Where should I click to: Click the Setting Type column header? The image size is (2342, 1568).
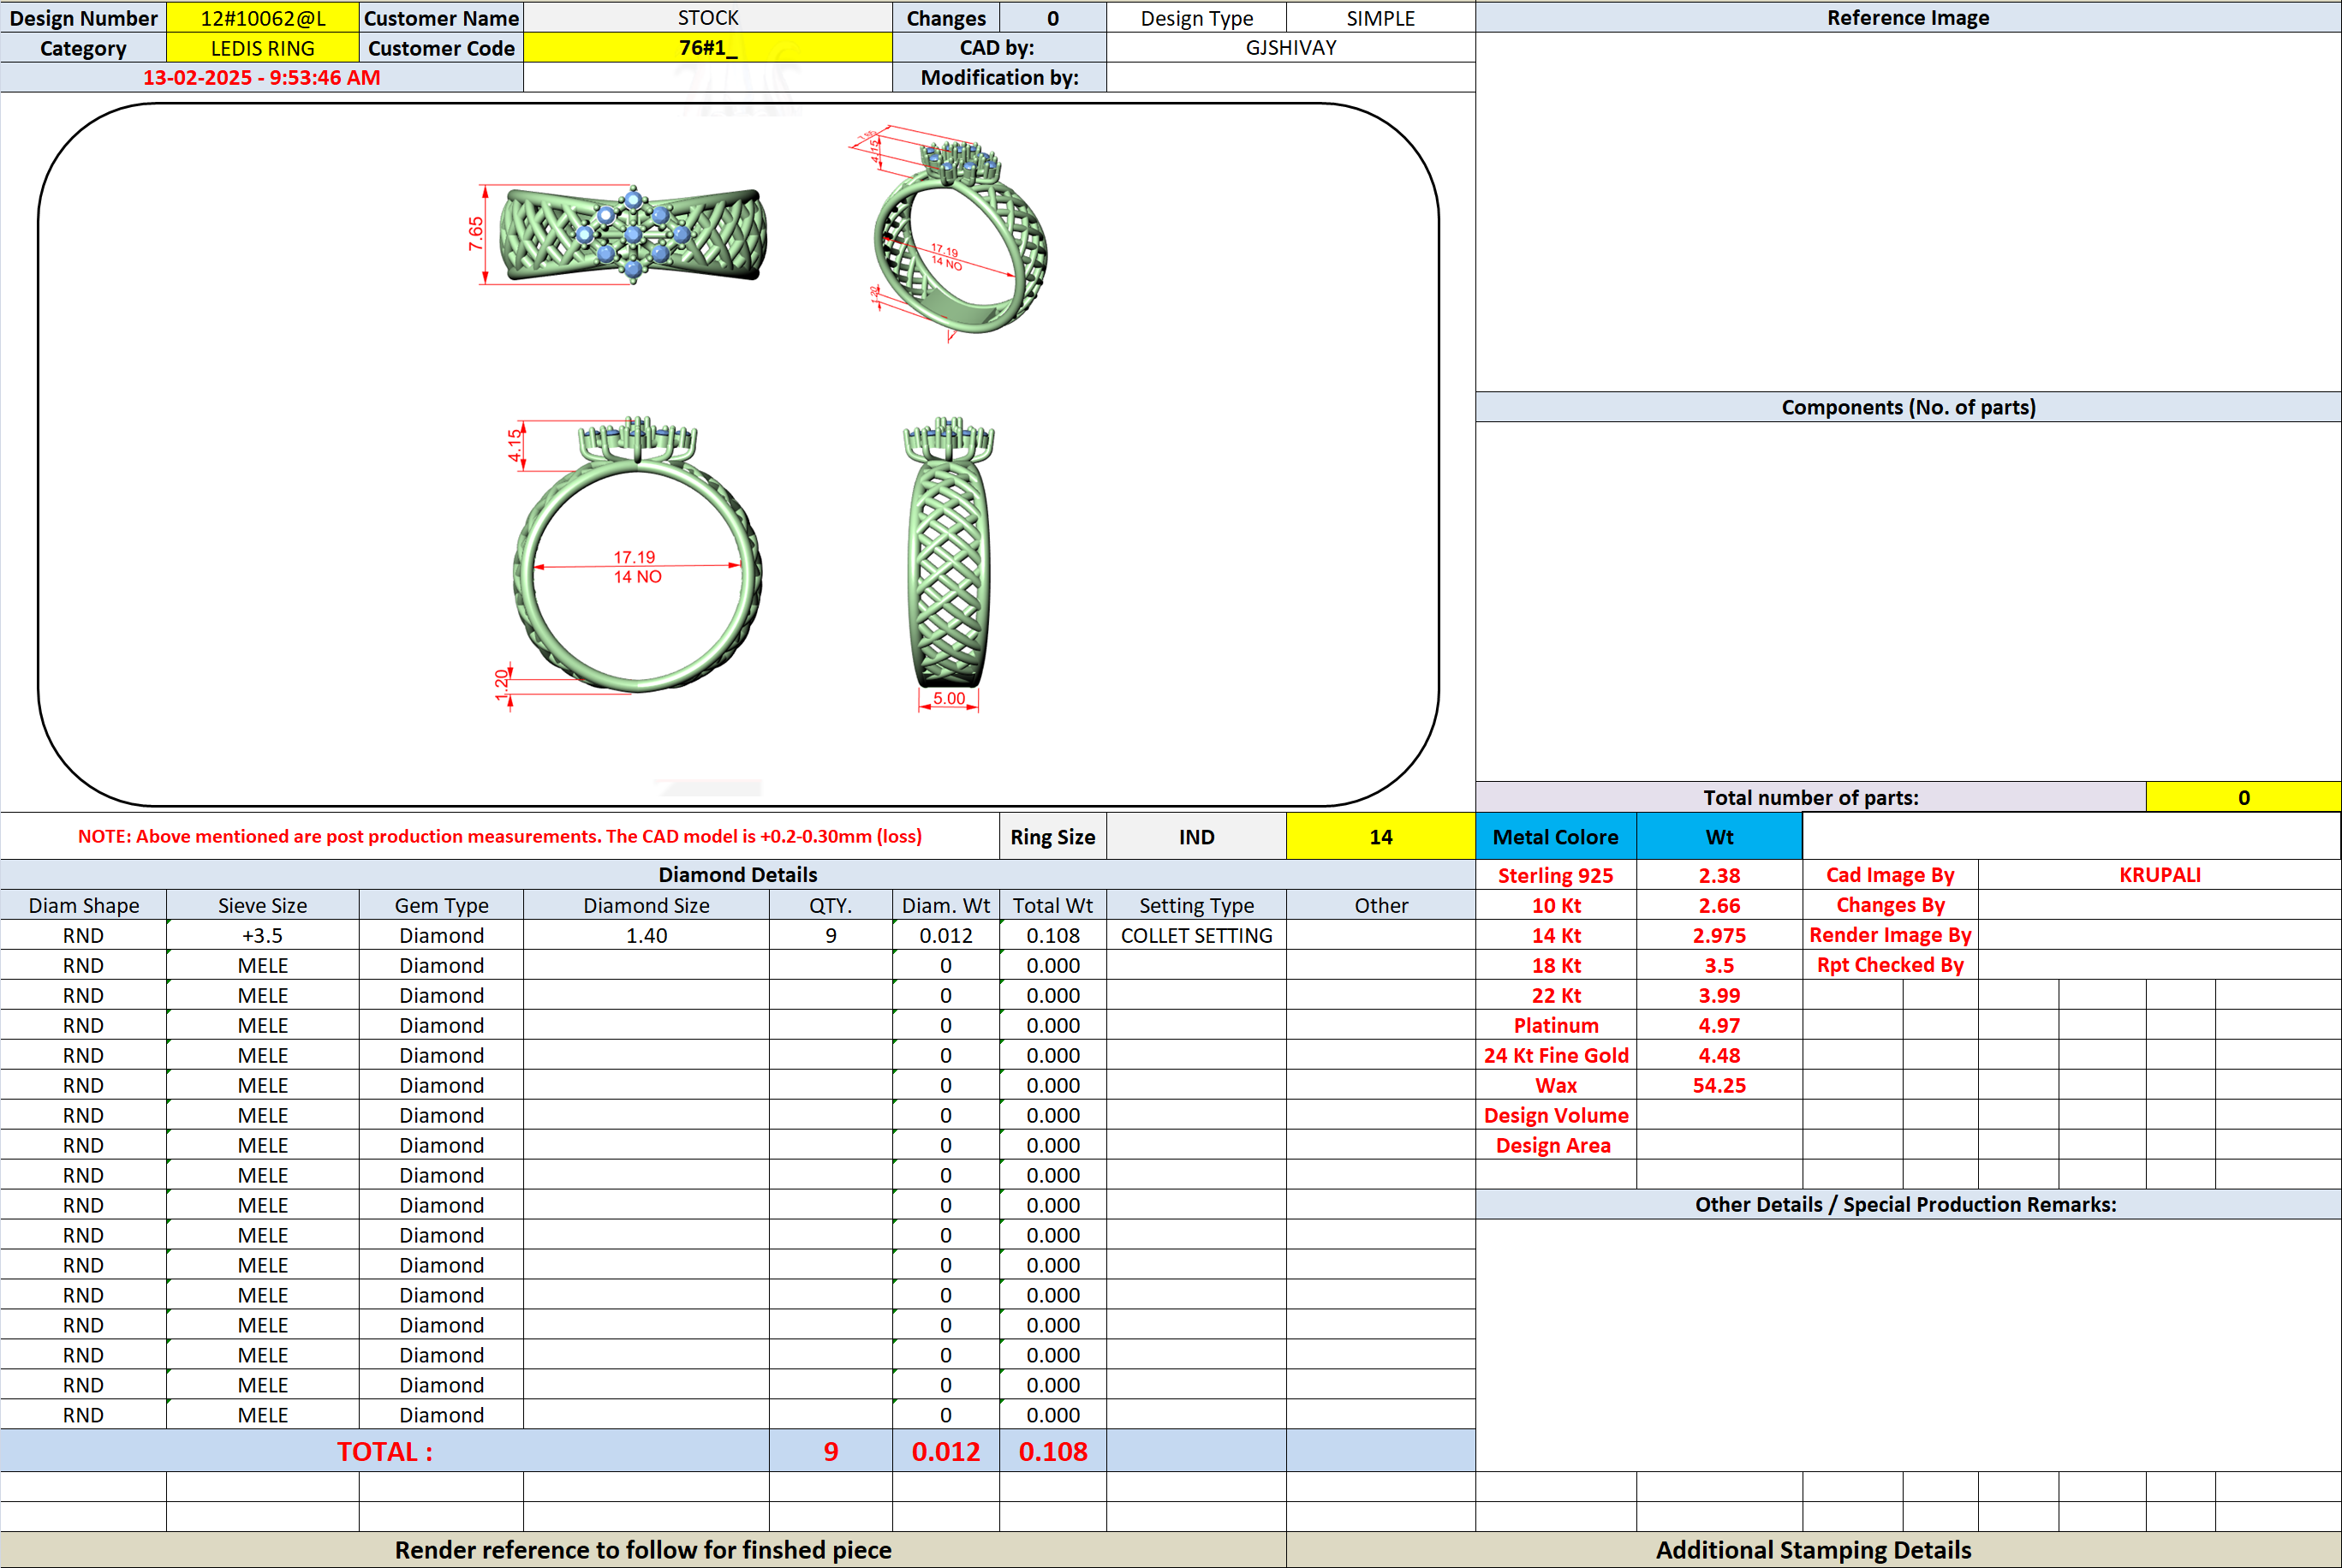click(x=1196, y=905)
